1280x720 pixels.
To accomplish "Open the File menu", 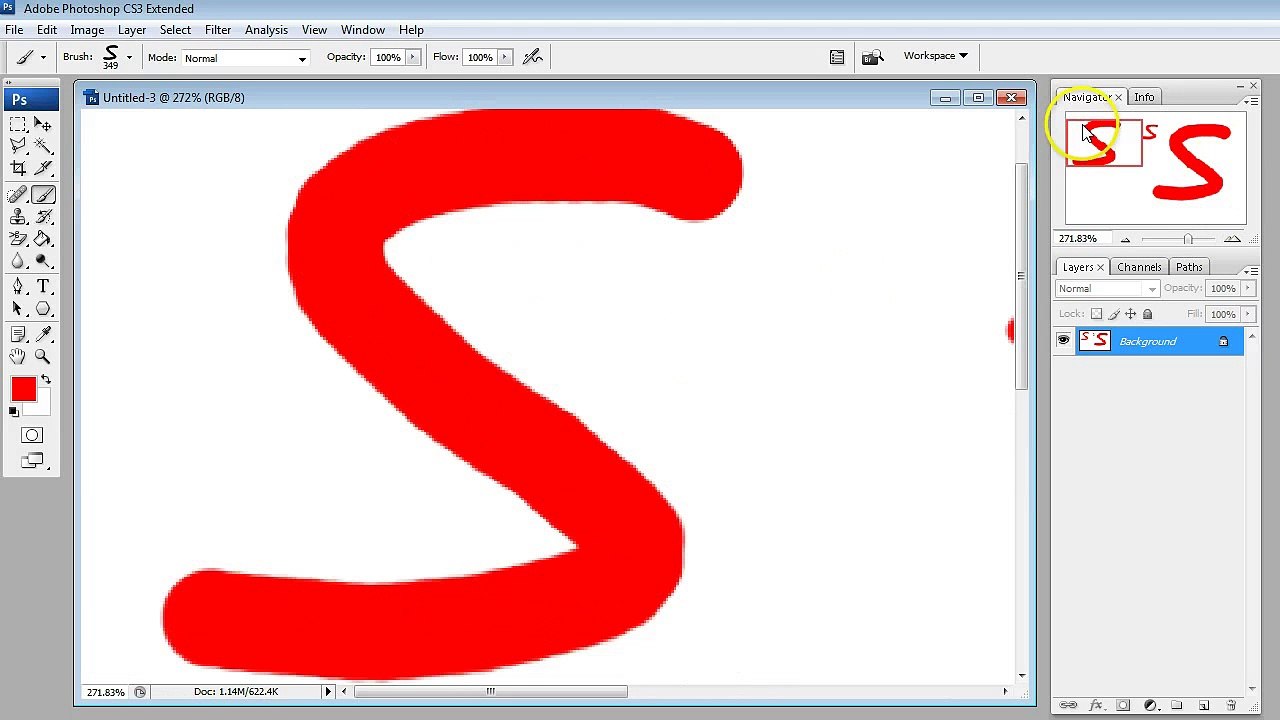I will [14, 30].
